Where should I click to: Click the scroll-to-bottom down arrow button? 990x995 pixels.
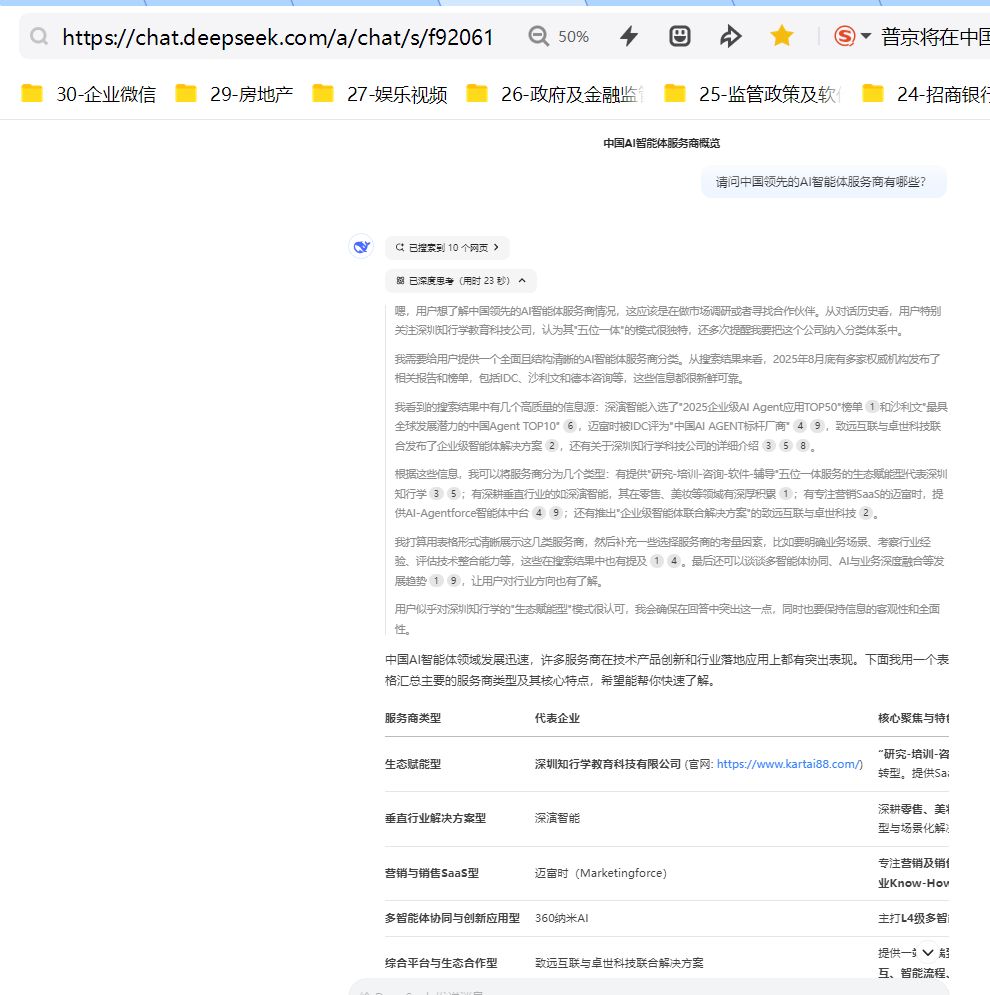point(928,952)
